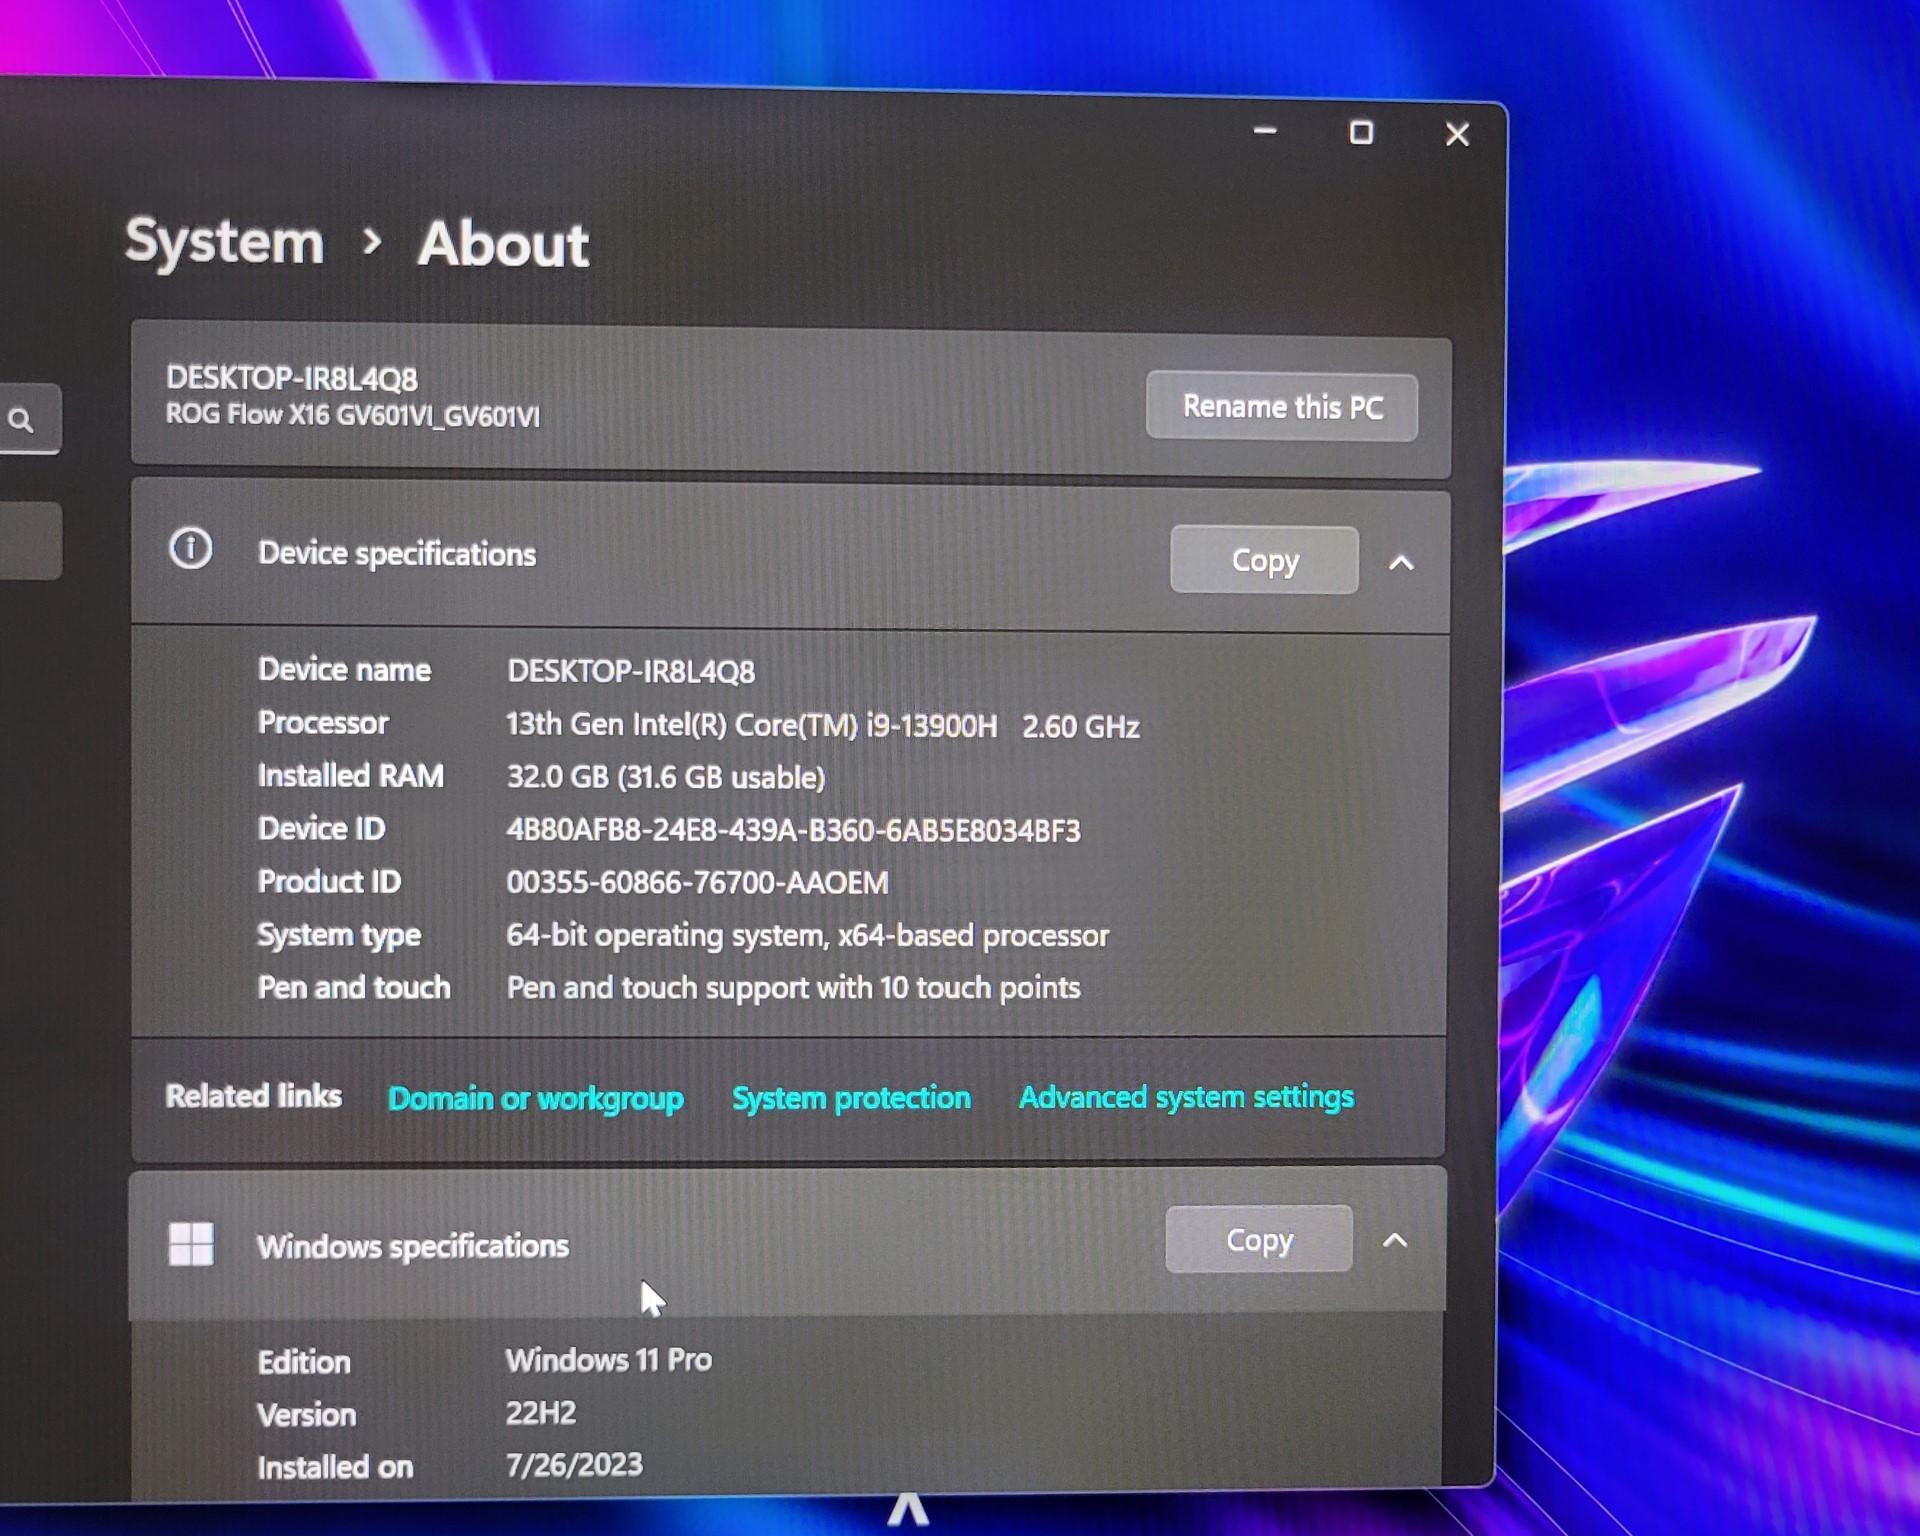The height and width of the screenshot is (1536, 1920).
Task: Click the Installed on label
Action: point(335,1467)
